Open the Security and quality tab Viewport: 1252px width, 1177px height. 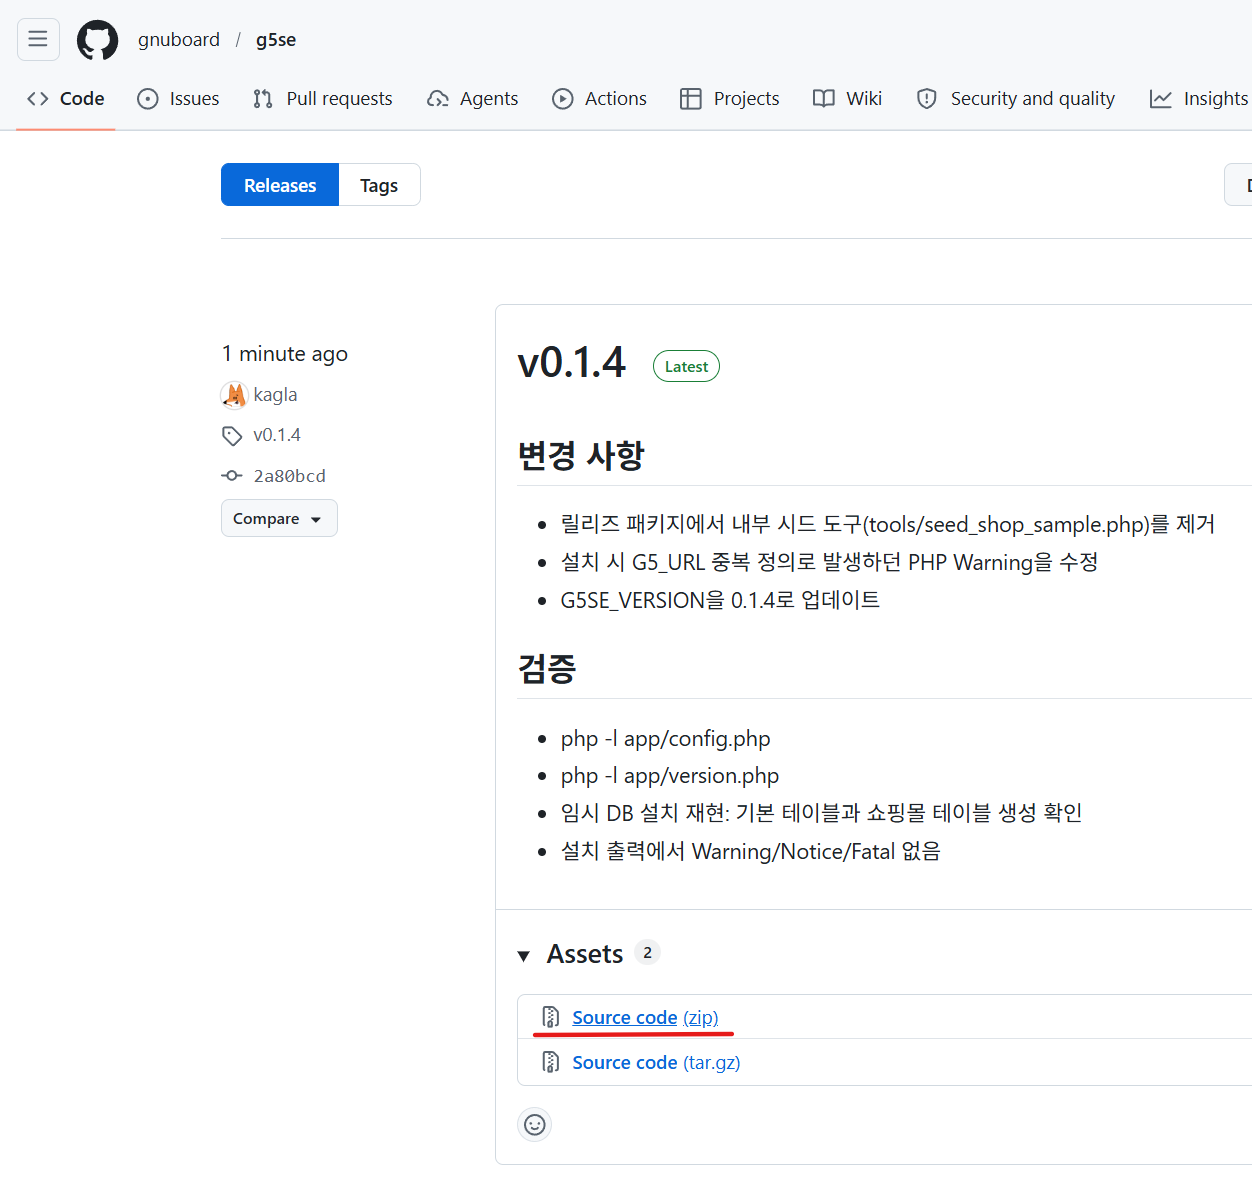click(x=1016, y=98)
